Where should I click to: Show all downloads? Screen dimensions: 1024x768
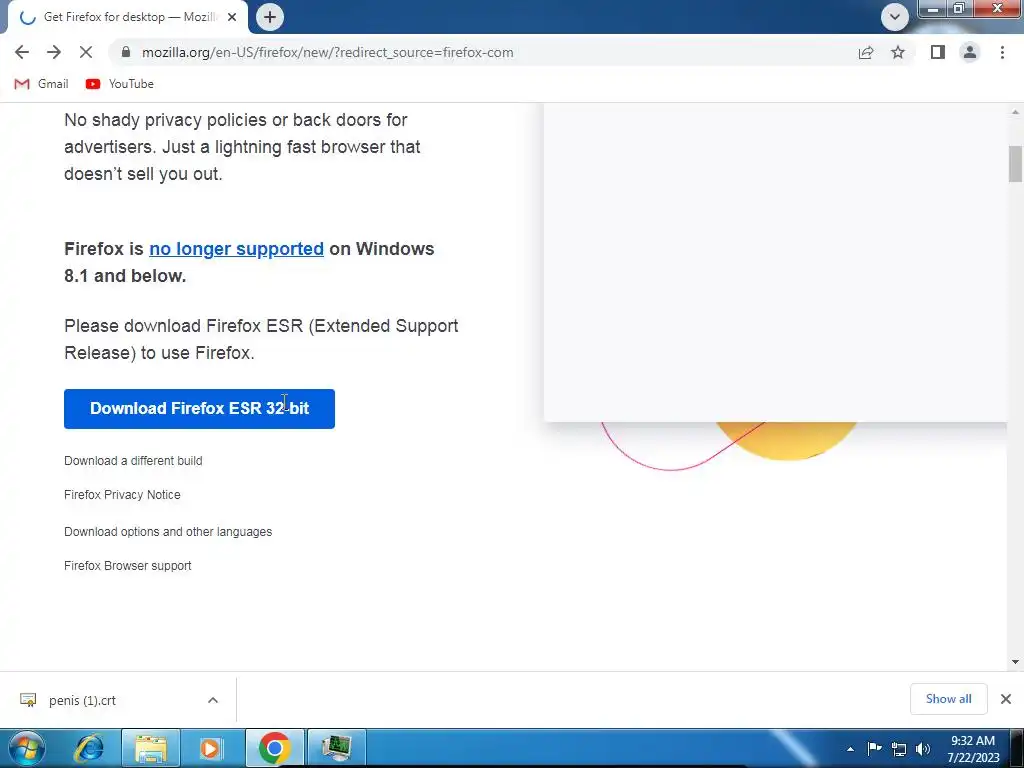pyautogui.click(x=948, y=699)
